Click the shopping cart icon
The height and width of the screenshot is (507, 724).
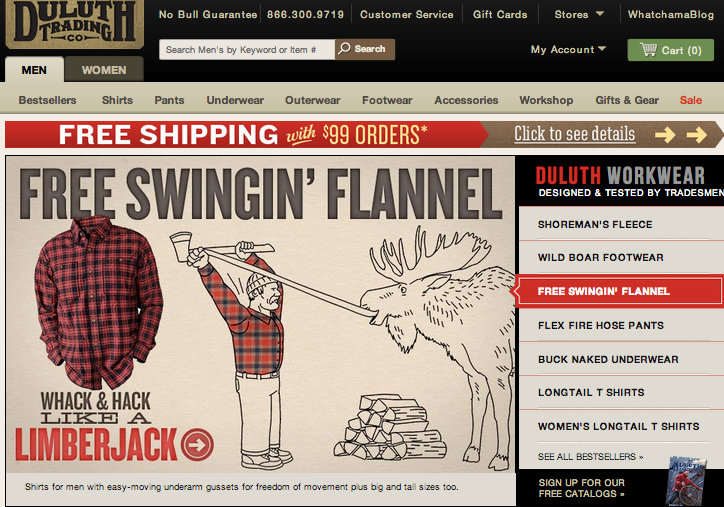[x=648, y=49]
